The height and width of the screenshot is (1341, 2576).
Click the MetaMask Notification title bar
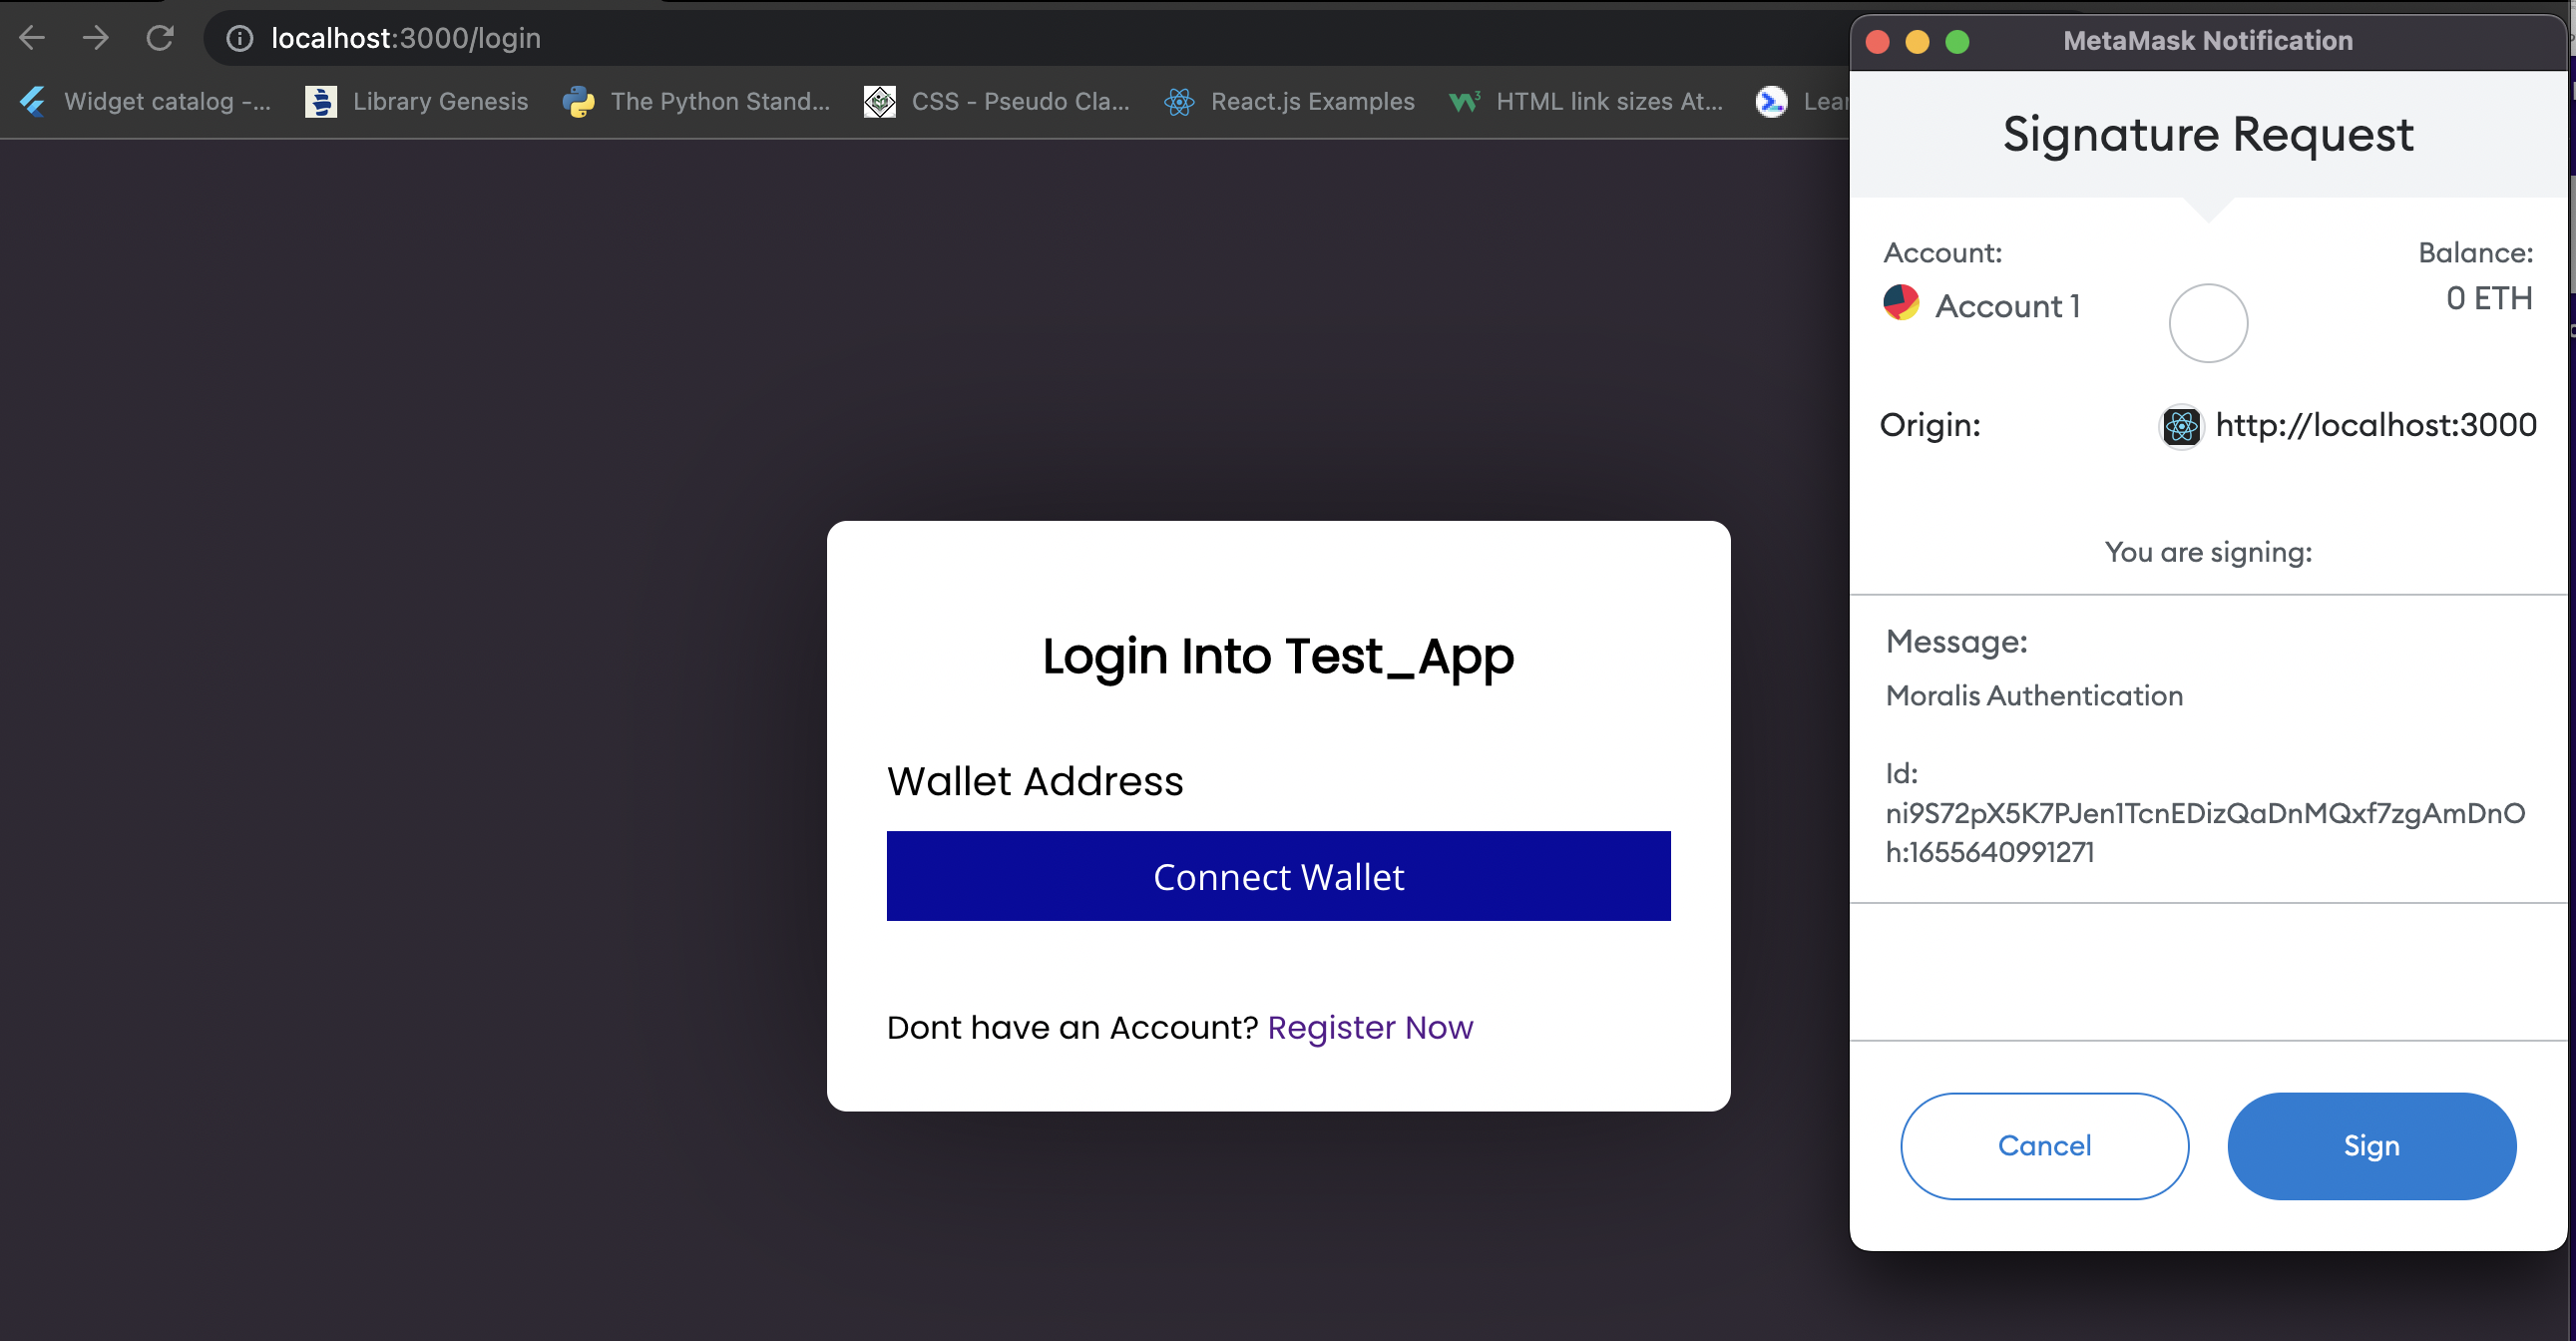tap(2207, 41)
